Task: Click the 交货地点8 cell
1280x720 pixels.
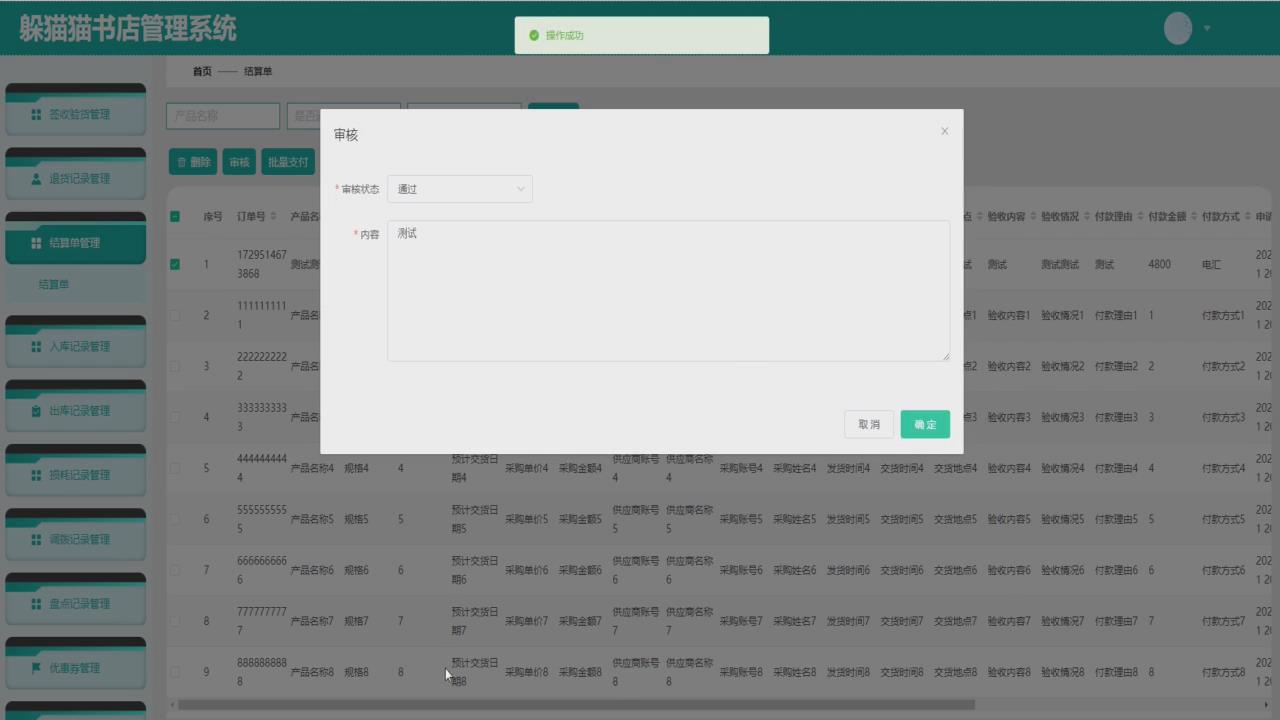Action: 956,672
